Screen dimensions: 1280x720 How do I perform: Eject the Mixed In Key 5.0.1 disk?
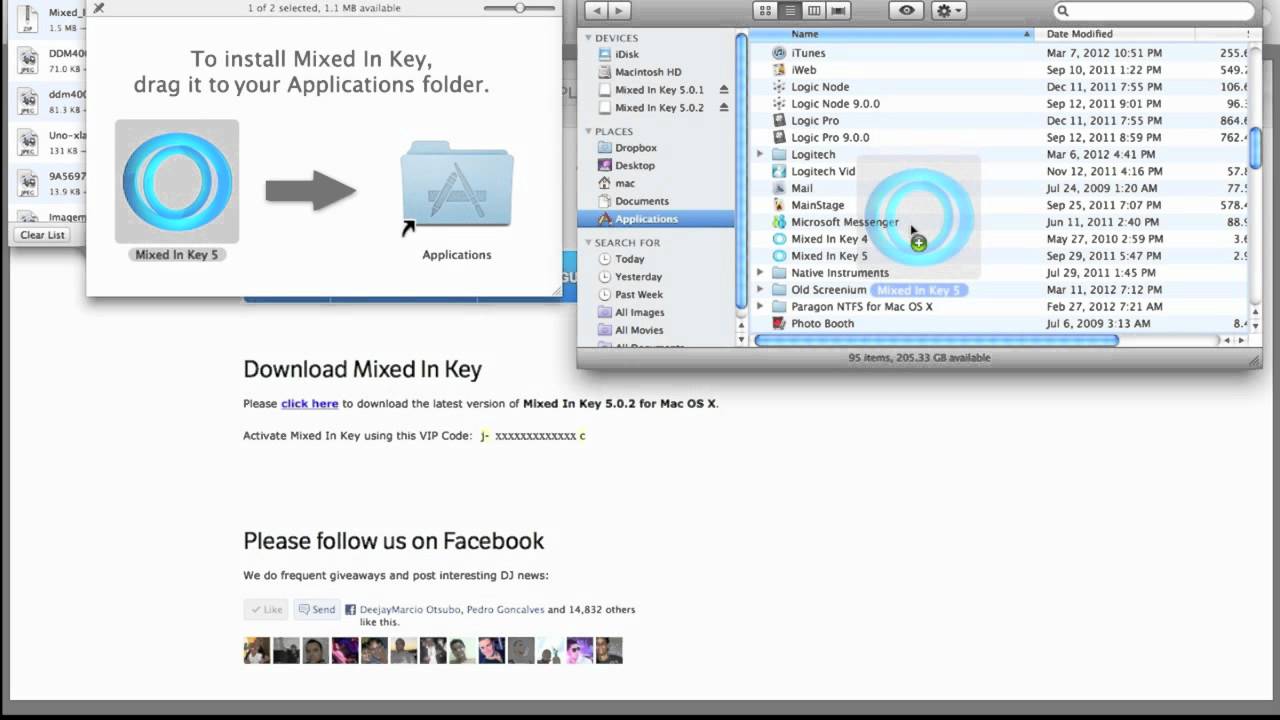click(x=724, y=90)
